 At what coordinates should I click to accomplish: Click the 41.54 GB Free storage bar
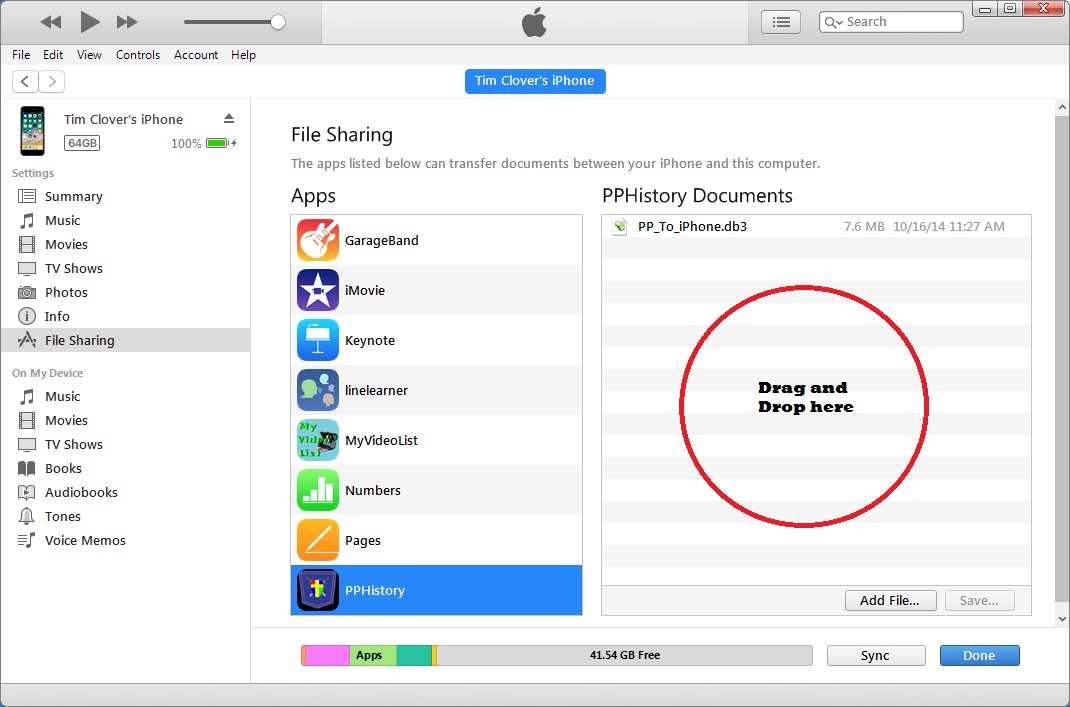pyautogui.click(x=624, y=656)
